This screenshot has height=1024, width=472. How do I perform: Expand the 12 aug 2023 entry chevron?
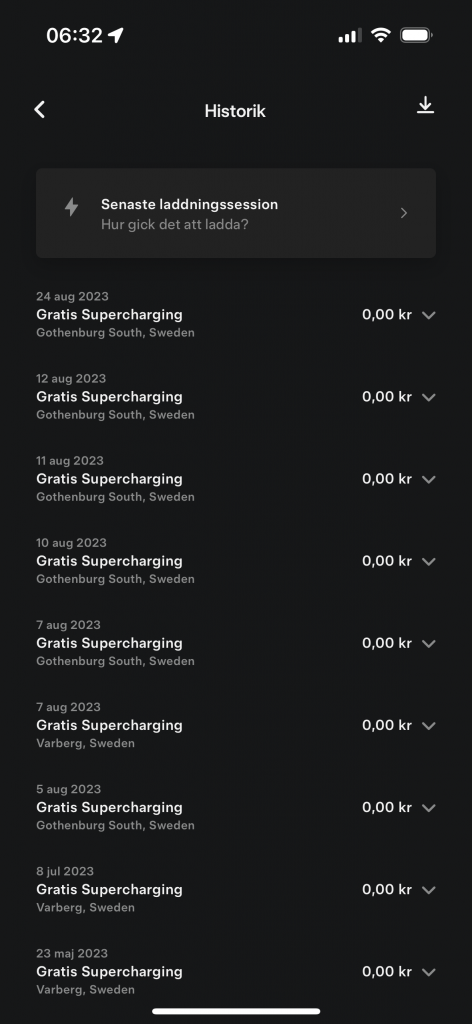(x=429, y=398)
